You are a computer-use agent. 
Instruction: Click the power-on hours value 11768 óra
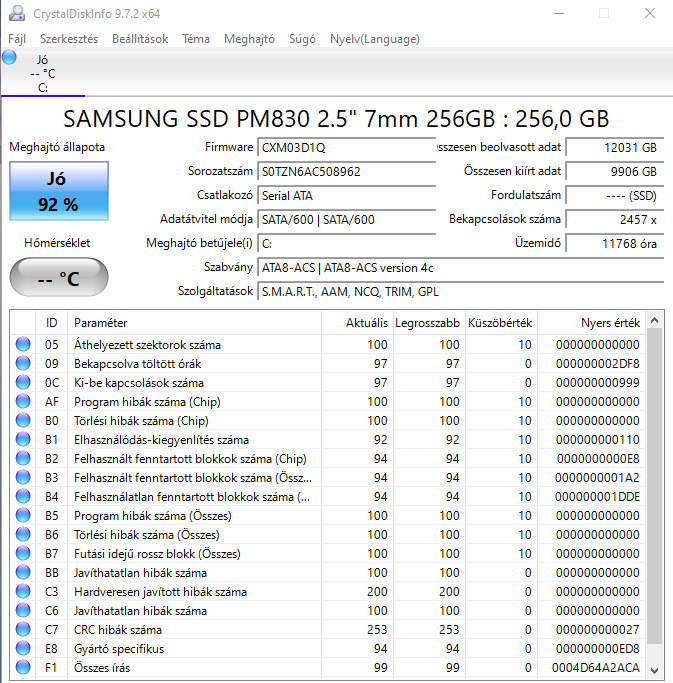coord(615,243)
